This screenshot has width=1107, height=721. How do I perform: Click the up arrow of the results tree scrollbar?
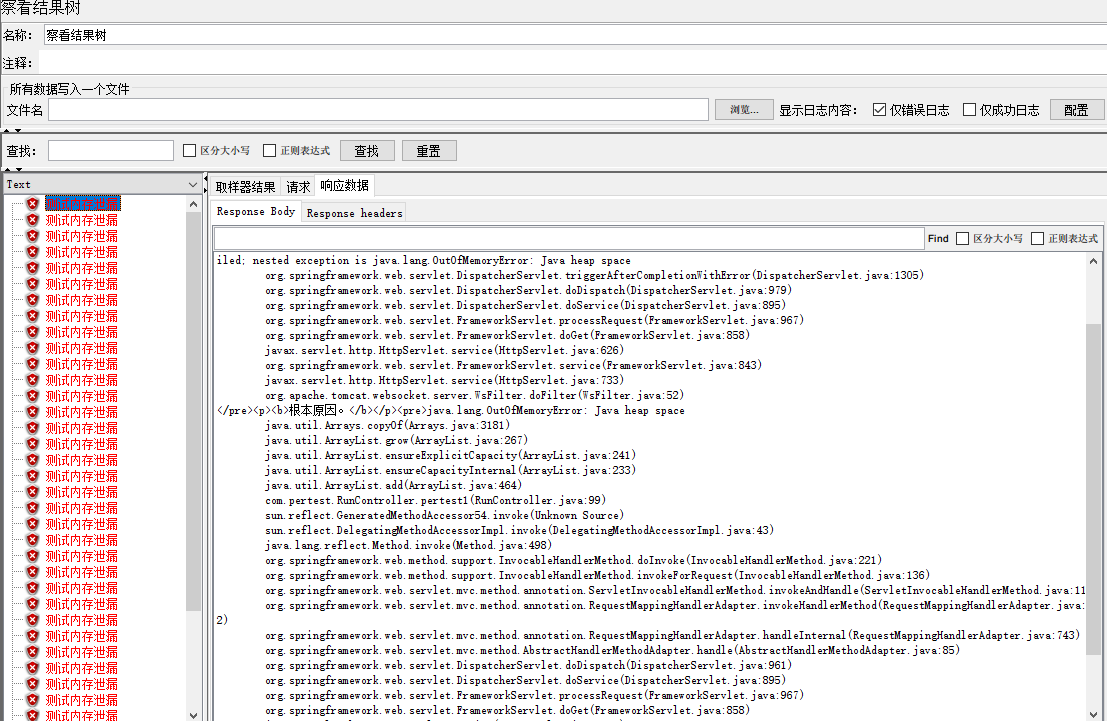pyautogui.click(x=194, y=204)
